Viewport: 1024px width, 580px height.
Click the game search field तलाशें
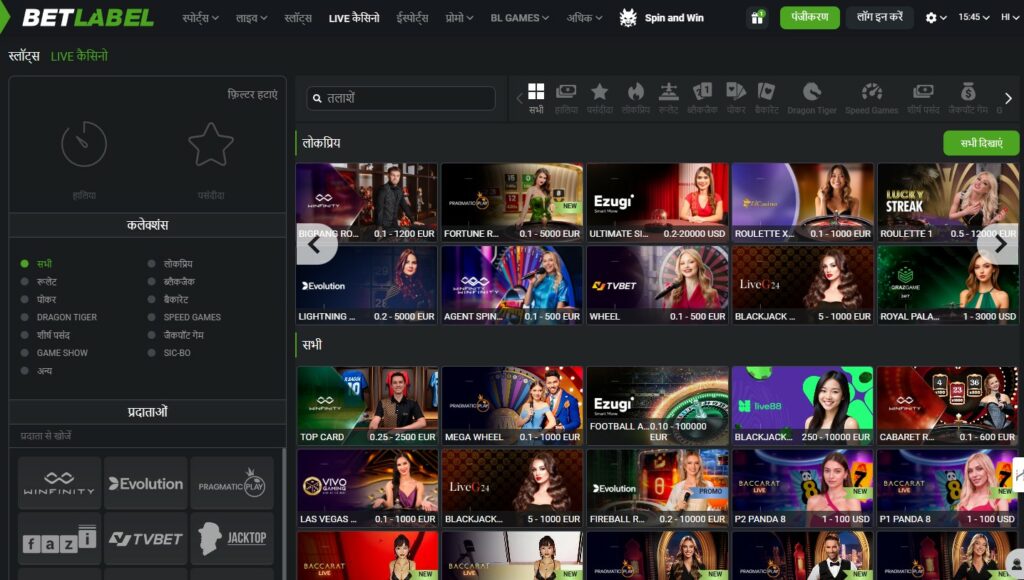click(401, 99)
